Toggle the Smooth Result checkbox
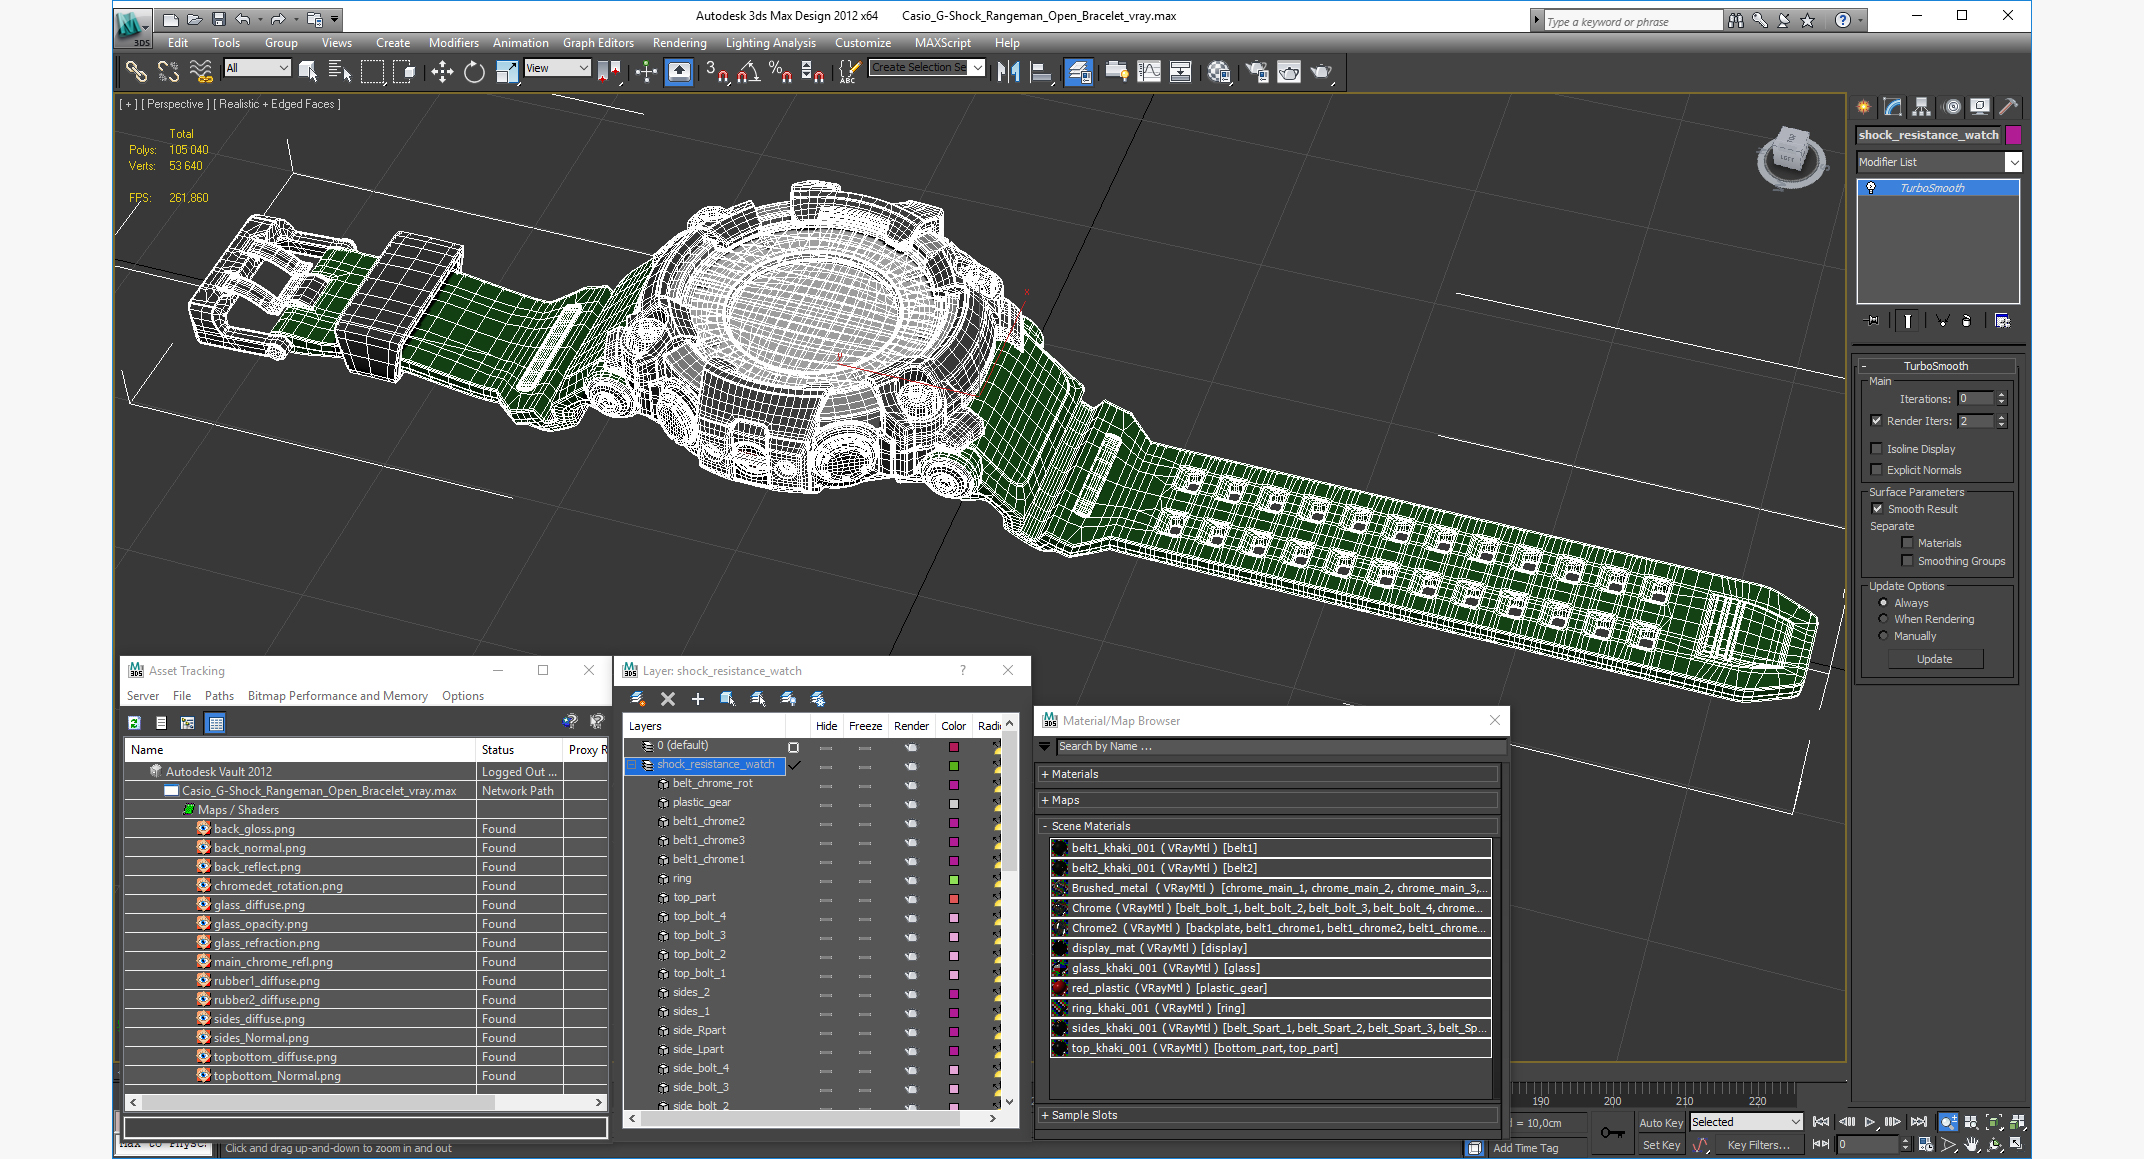The height and width of the screenshot is (1159, 2144). (1877, 509)
